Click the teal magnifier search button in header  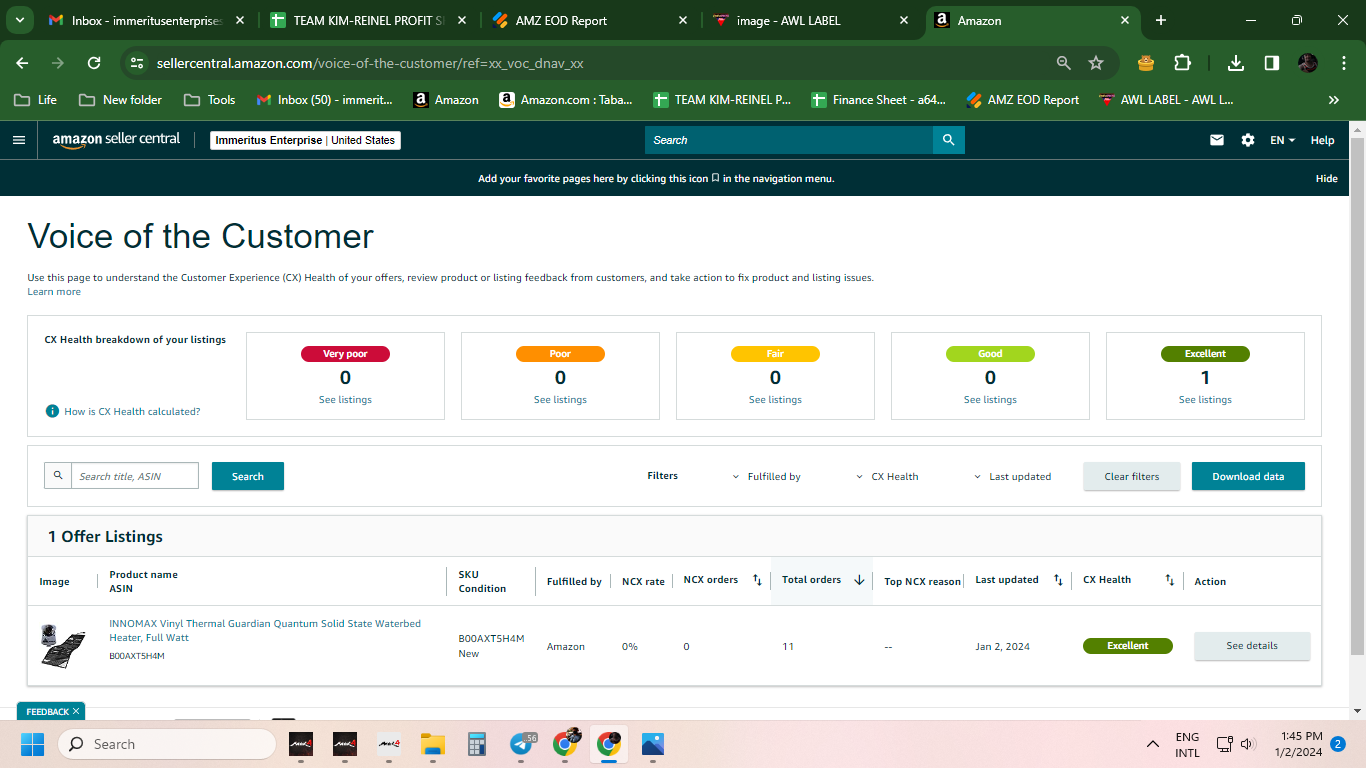[949, 140]
